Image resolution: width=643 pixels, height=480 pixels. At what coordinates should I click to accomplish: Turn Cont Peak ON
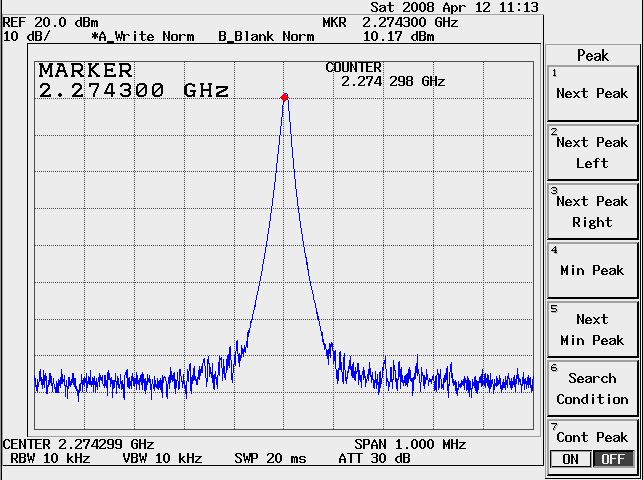(568, 459)
